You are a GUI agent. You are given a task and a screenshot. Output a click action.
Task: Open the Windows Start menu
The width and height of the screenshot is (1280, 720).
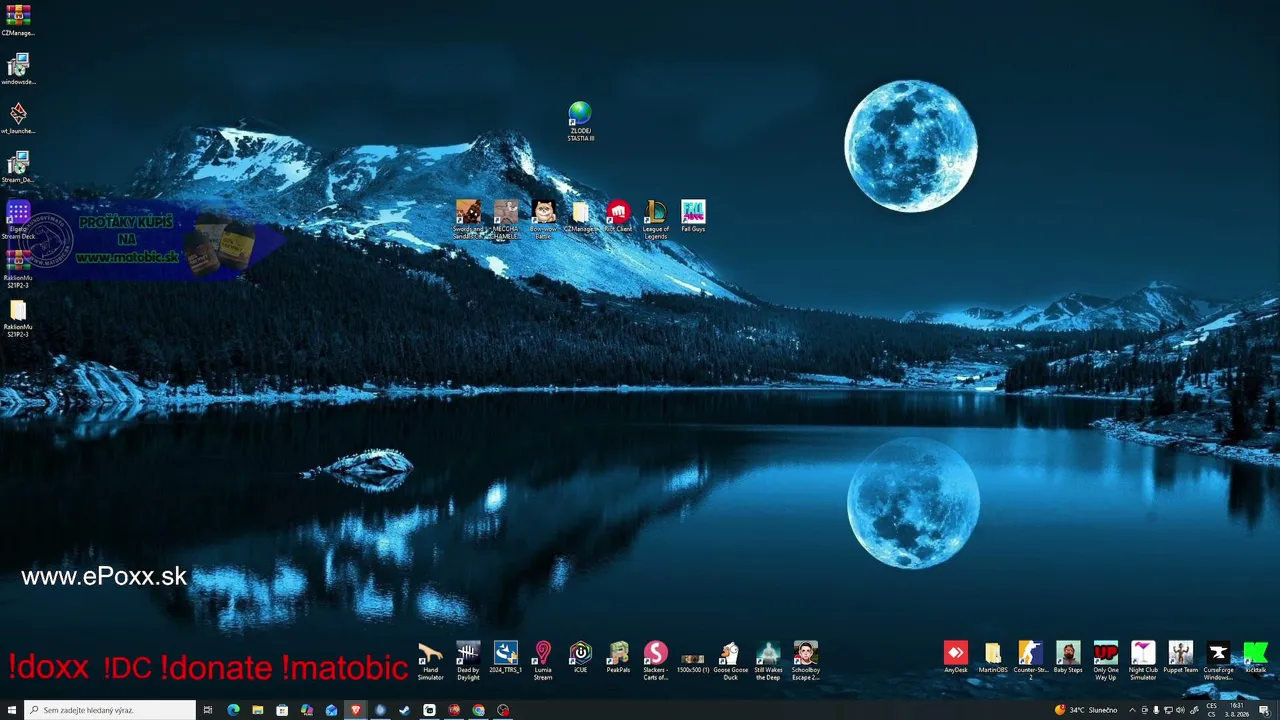(x=12, y=710)
